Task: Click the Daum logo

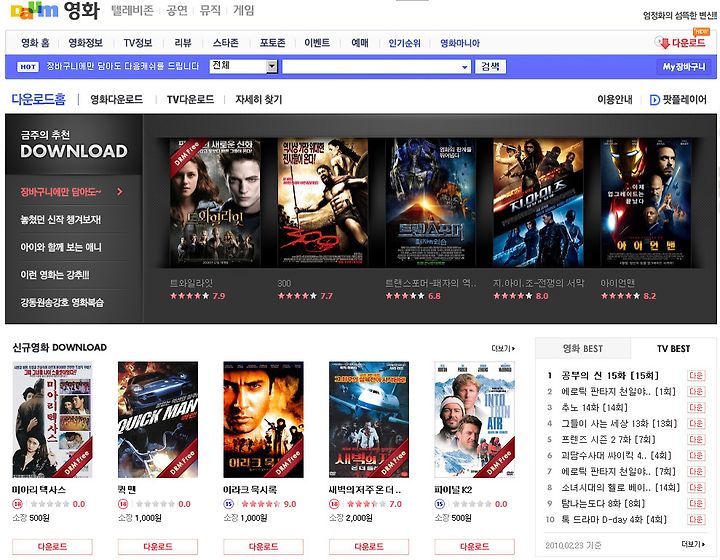Action: (34, 11)
